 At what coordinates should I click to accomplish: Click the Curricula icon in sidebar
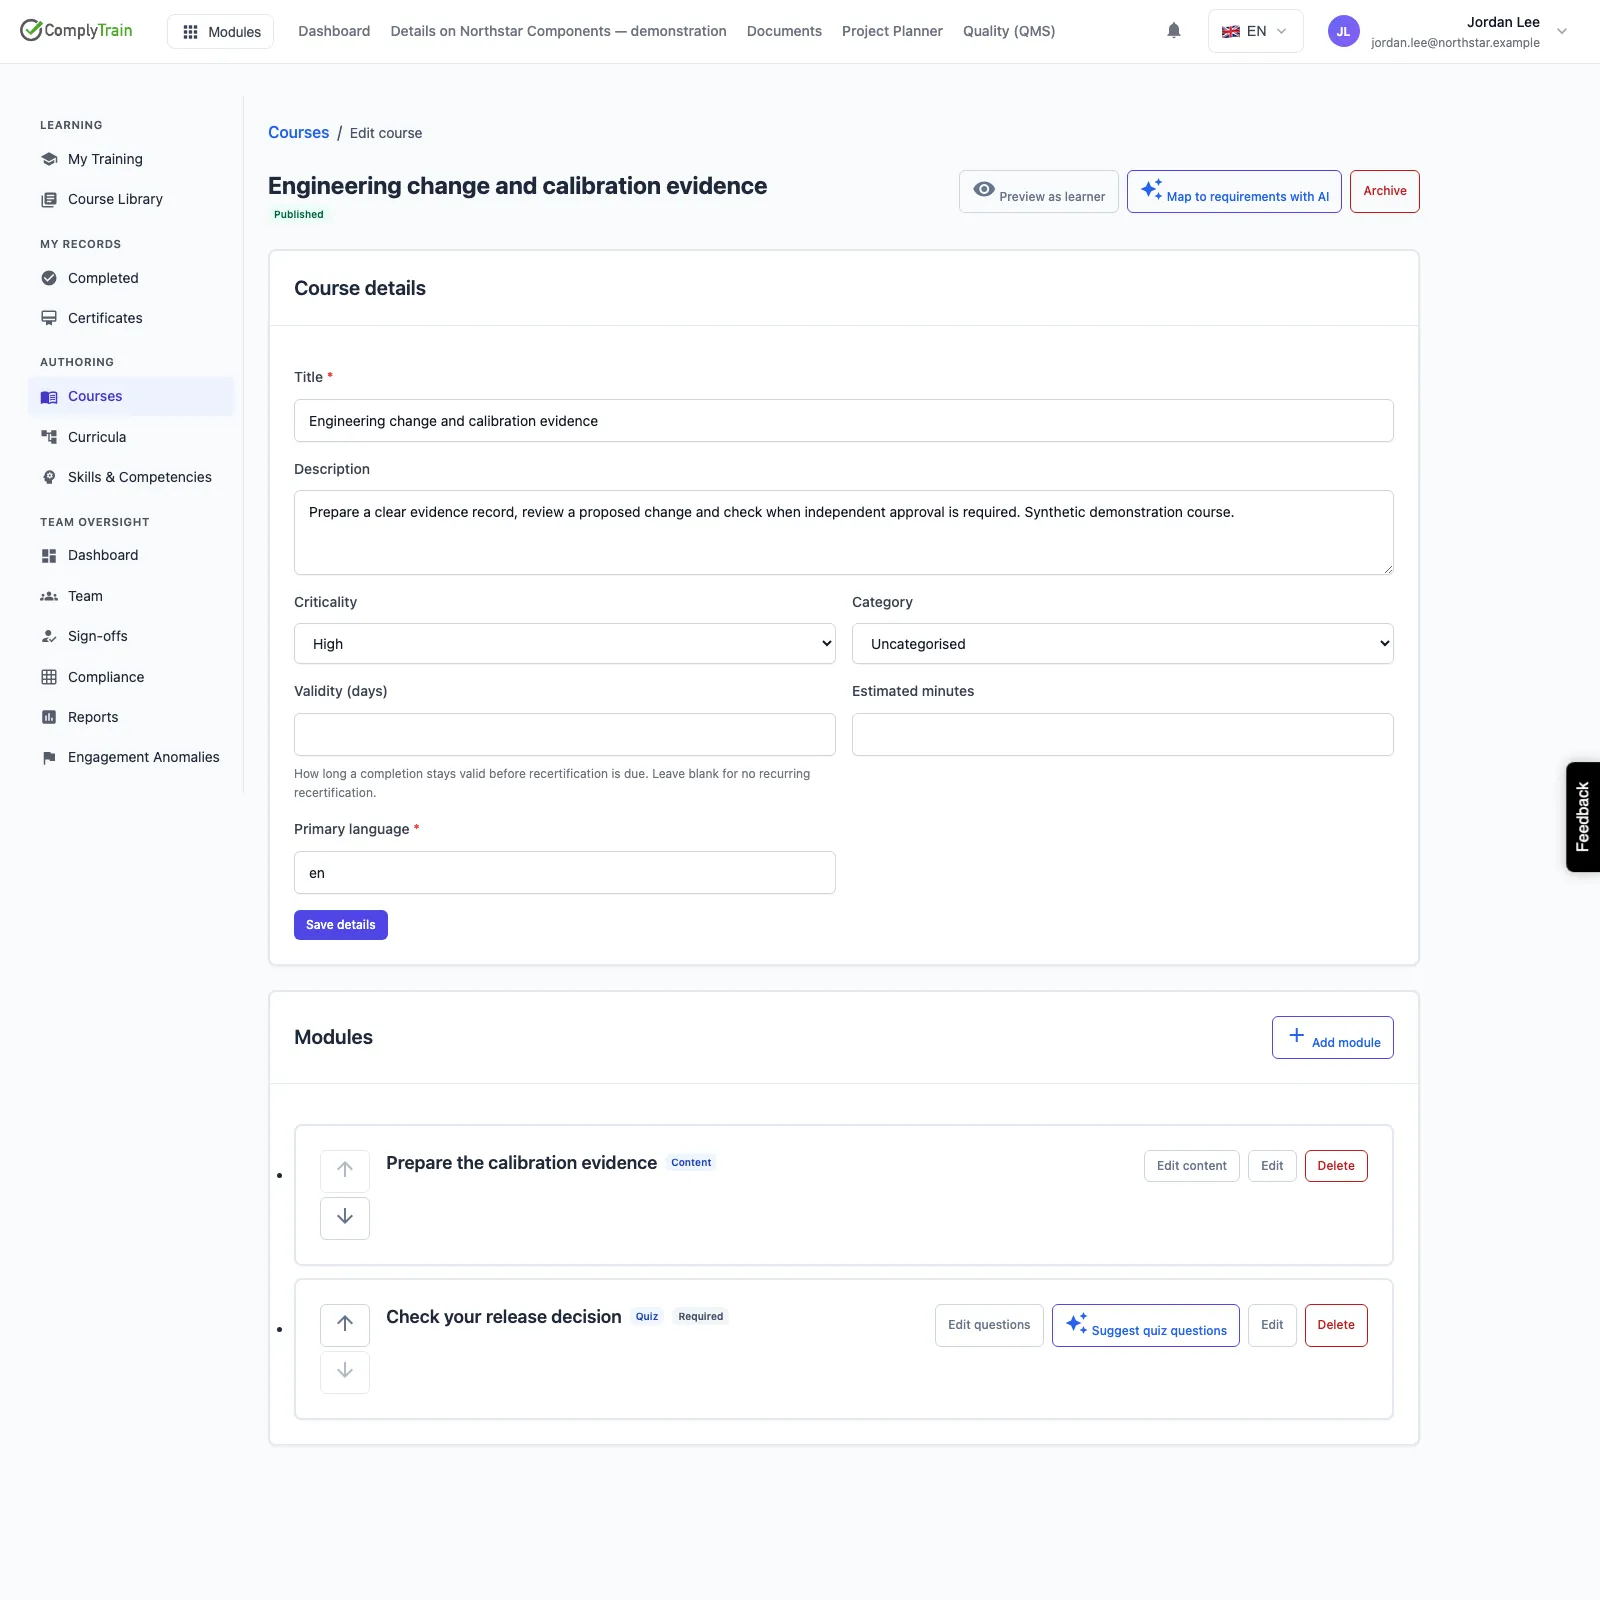pos(49,437)
